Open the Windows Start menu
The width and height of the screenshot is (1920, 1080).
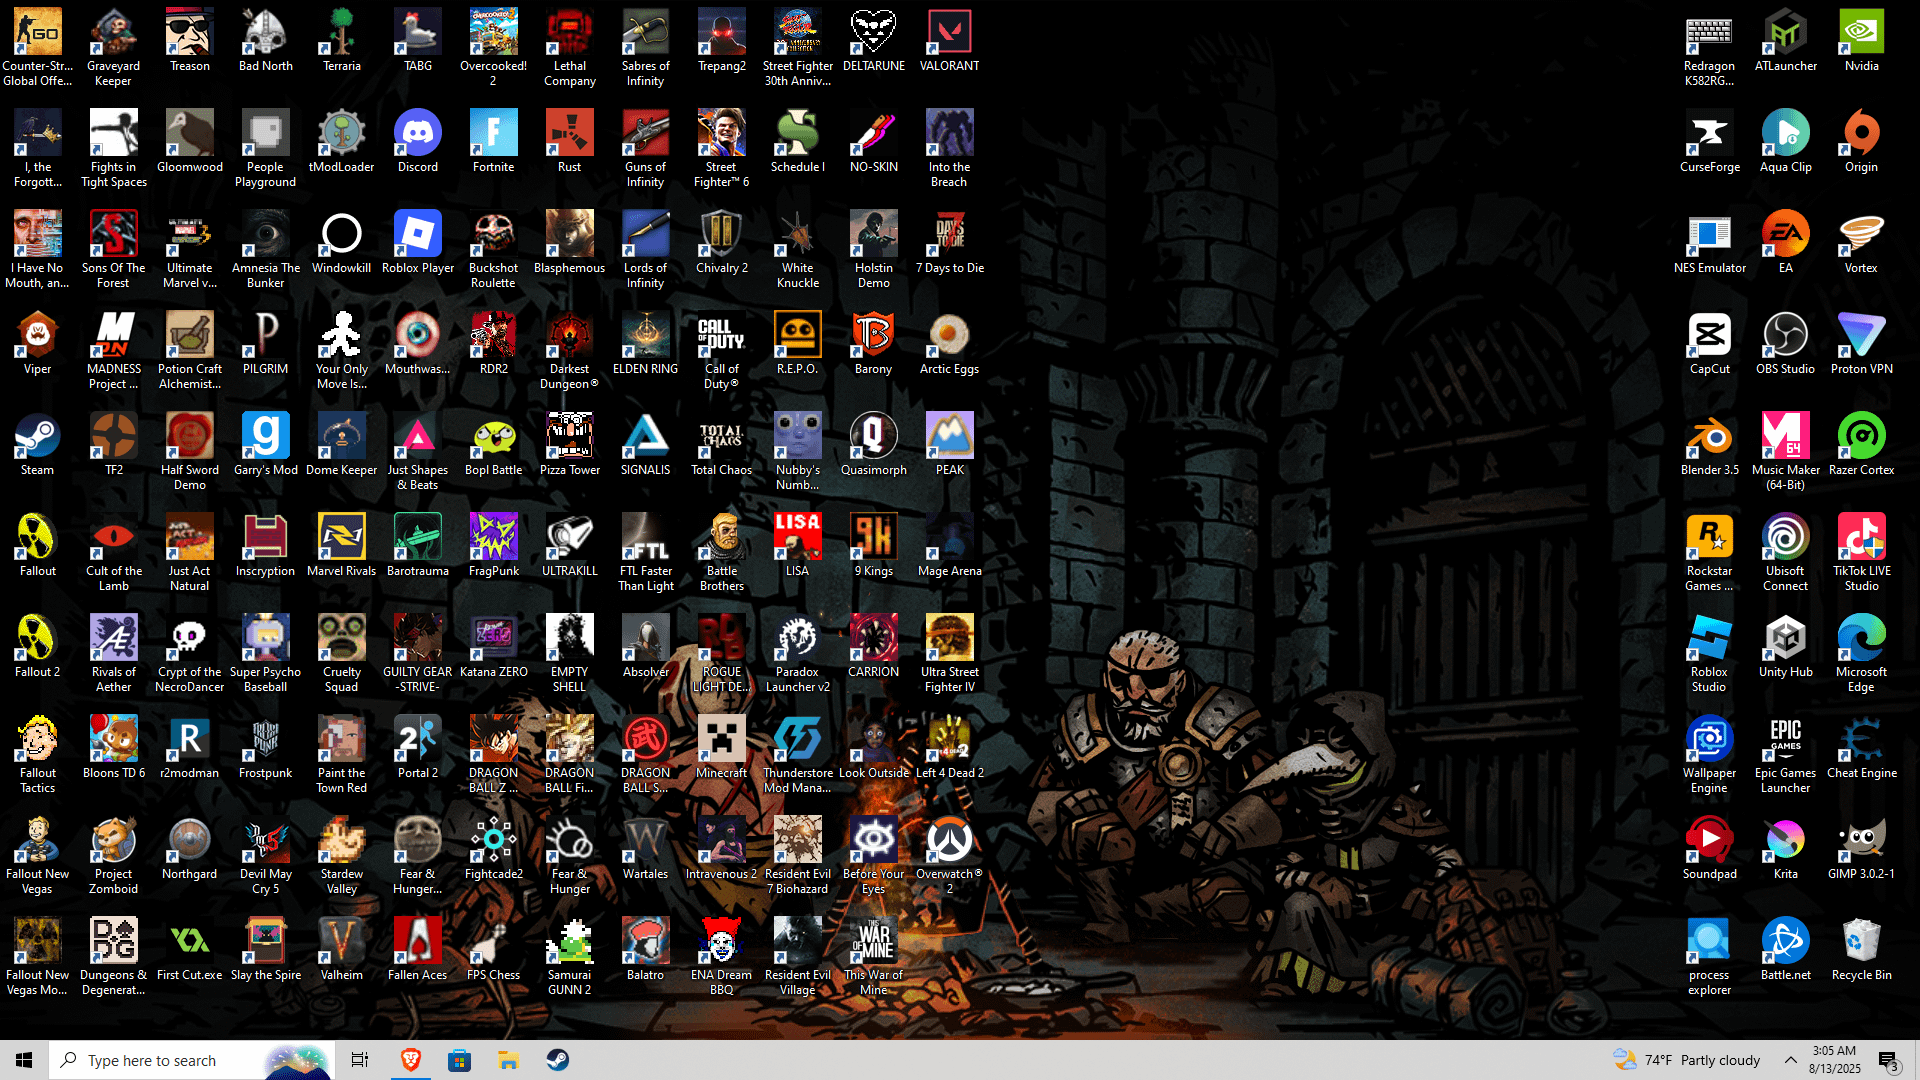point(24,1060)
